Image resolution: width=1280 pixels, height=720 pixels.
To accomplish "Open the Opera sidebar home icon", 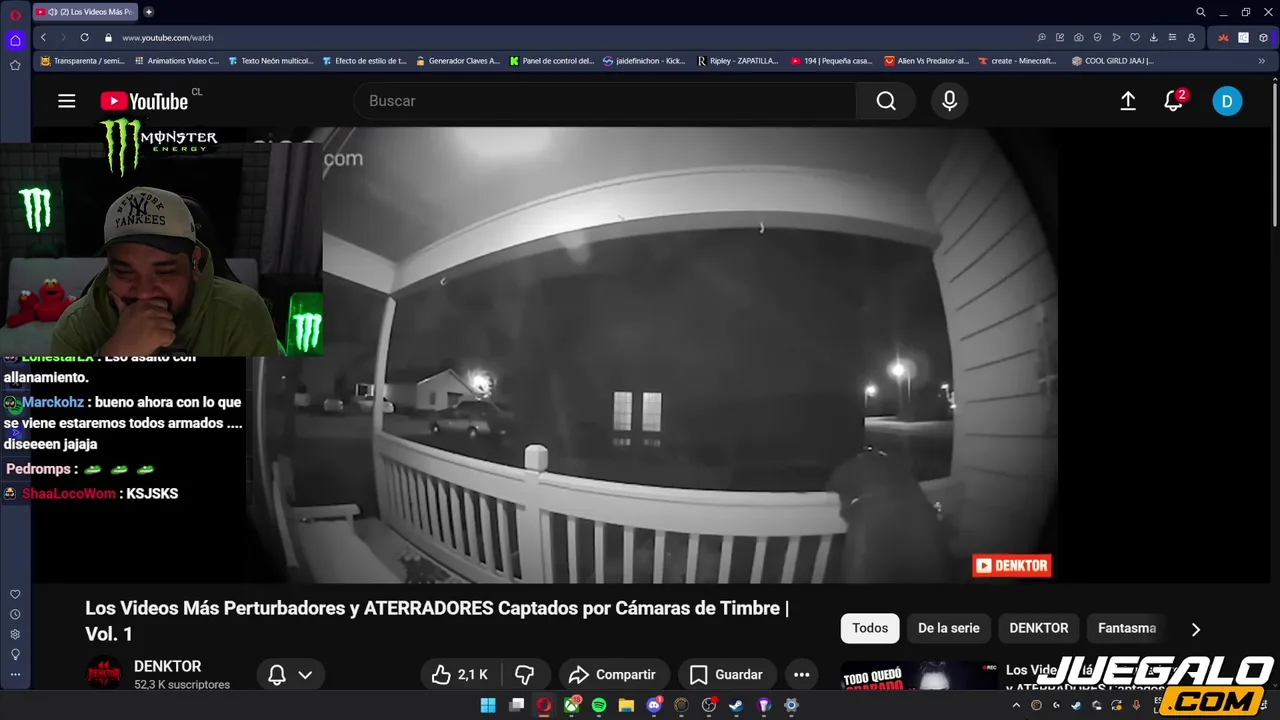I will pyautogui.click(x=15, y=41).
